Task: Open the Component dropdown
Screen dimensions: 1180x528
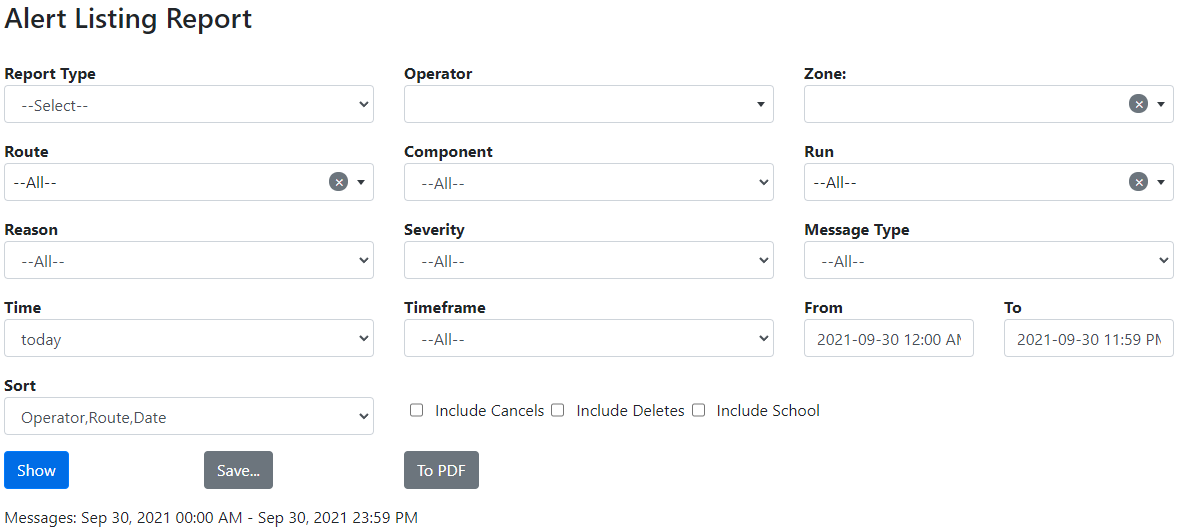Action: click(x=588, y=182)
